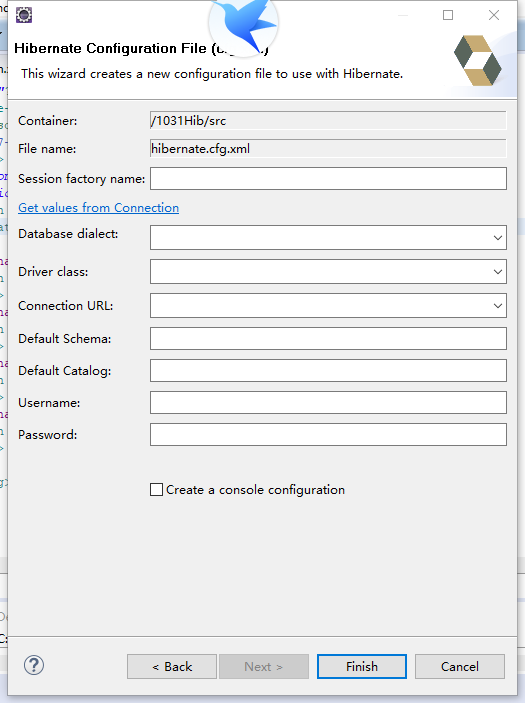Click the Hibernate Configuration File title text
The image size is (525, 703).
[x=141, y=48]
